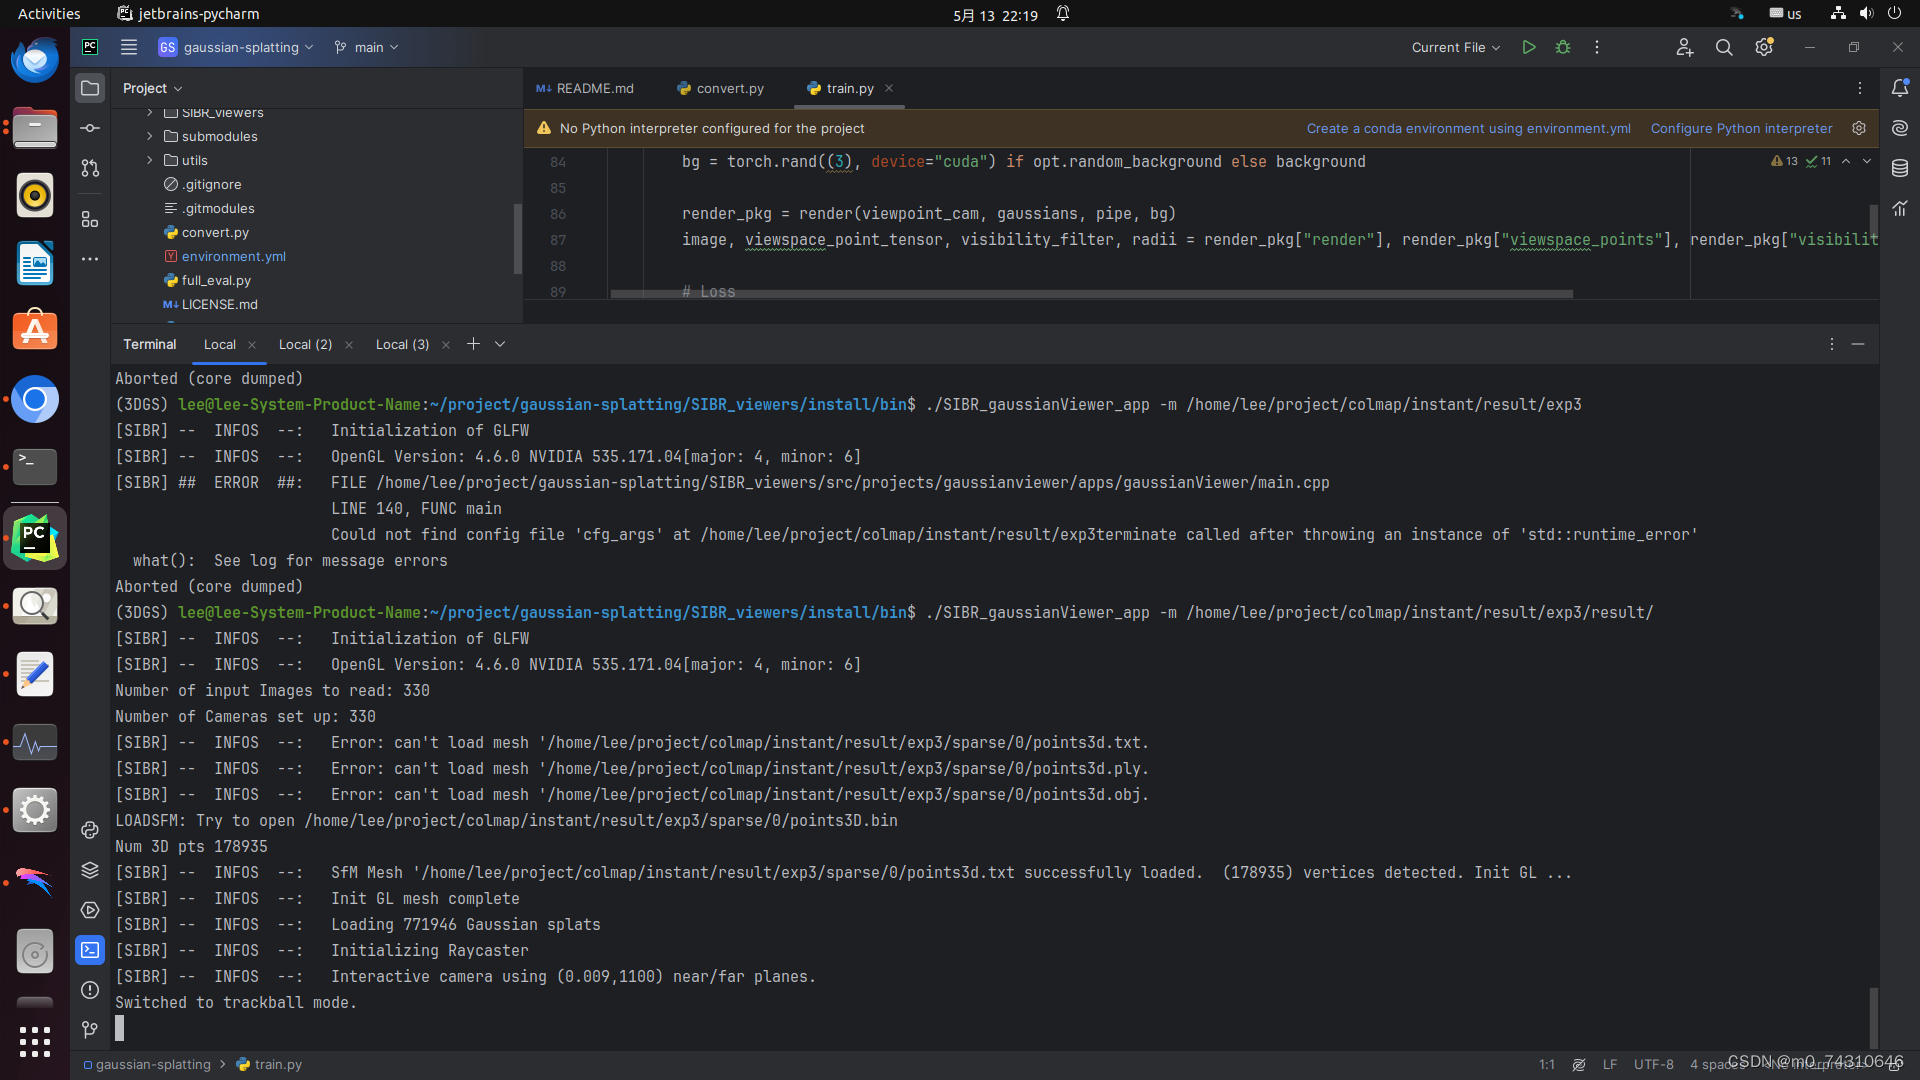1920x1080 pixels.
Task: Switch to the convert.py editor tab
Action: [x=720, y=88]
